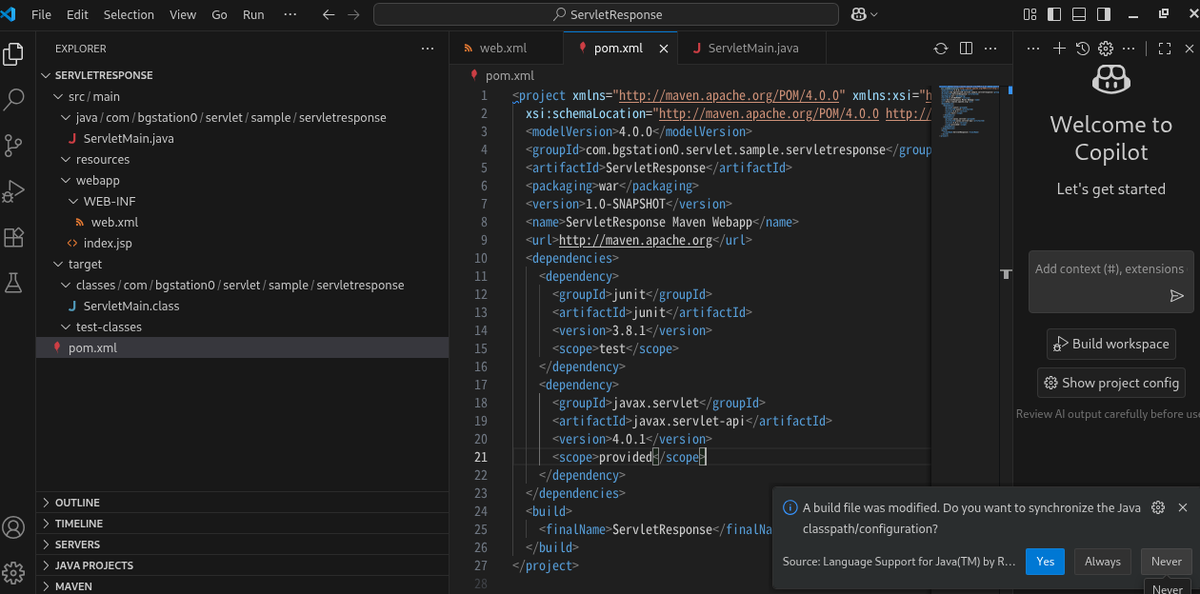
Task: Expand the TIMELINE section
Action: pyautogui.click(x=242, y=524)
